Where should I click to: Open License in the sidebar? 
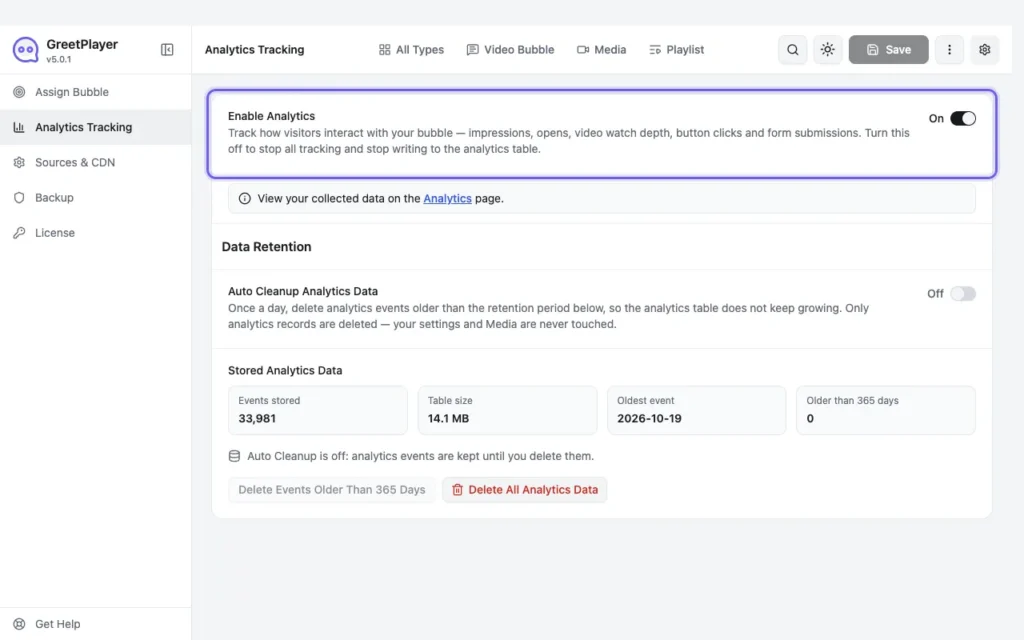[x=95, y=232]
